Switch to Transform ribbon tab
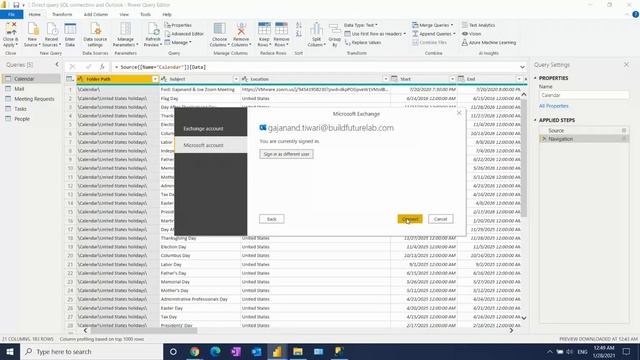This screenshot has width=640, height=360. click(x=62, y=14)
